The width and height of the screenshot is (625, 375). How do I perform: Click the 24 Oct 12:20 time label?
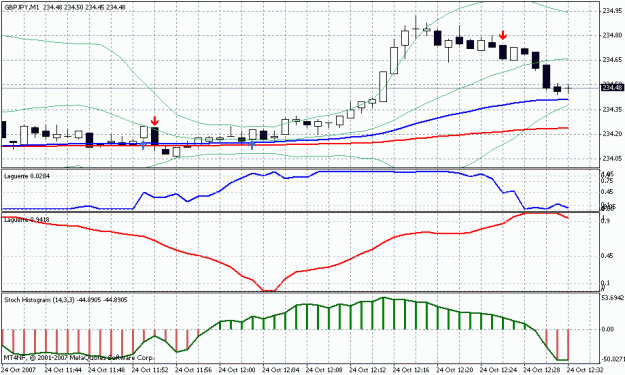click(454, 370)
